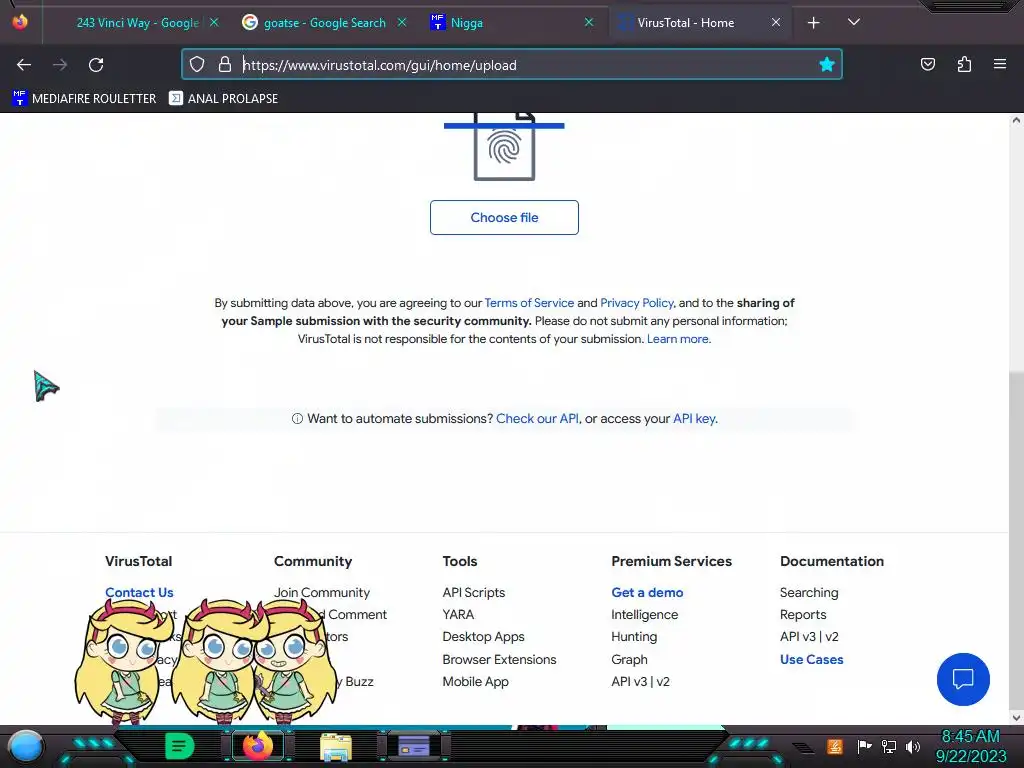Switch to 243 Vinci Way Google tab
Viewport: 1024px width, 768px height.
(137, 23)
